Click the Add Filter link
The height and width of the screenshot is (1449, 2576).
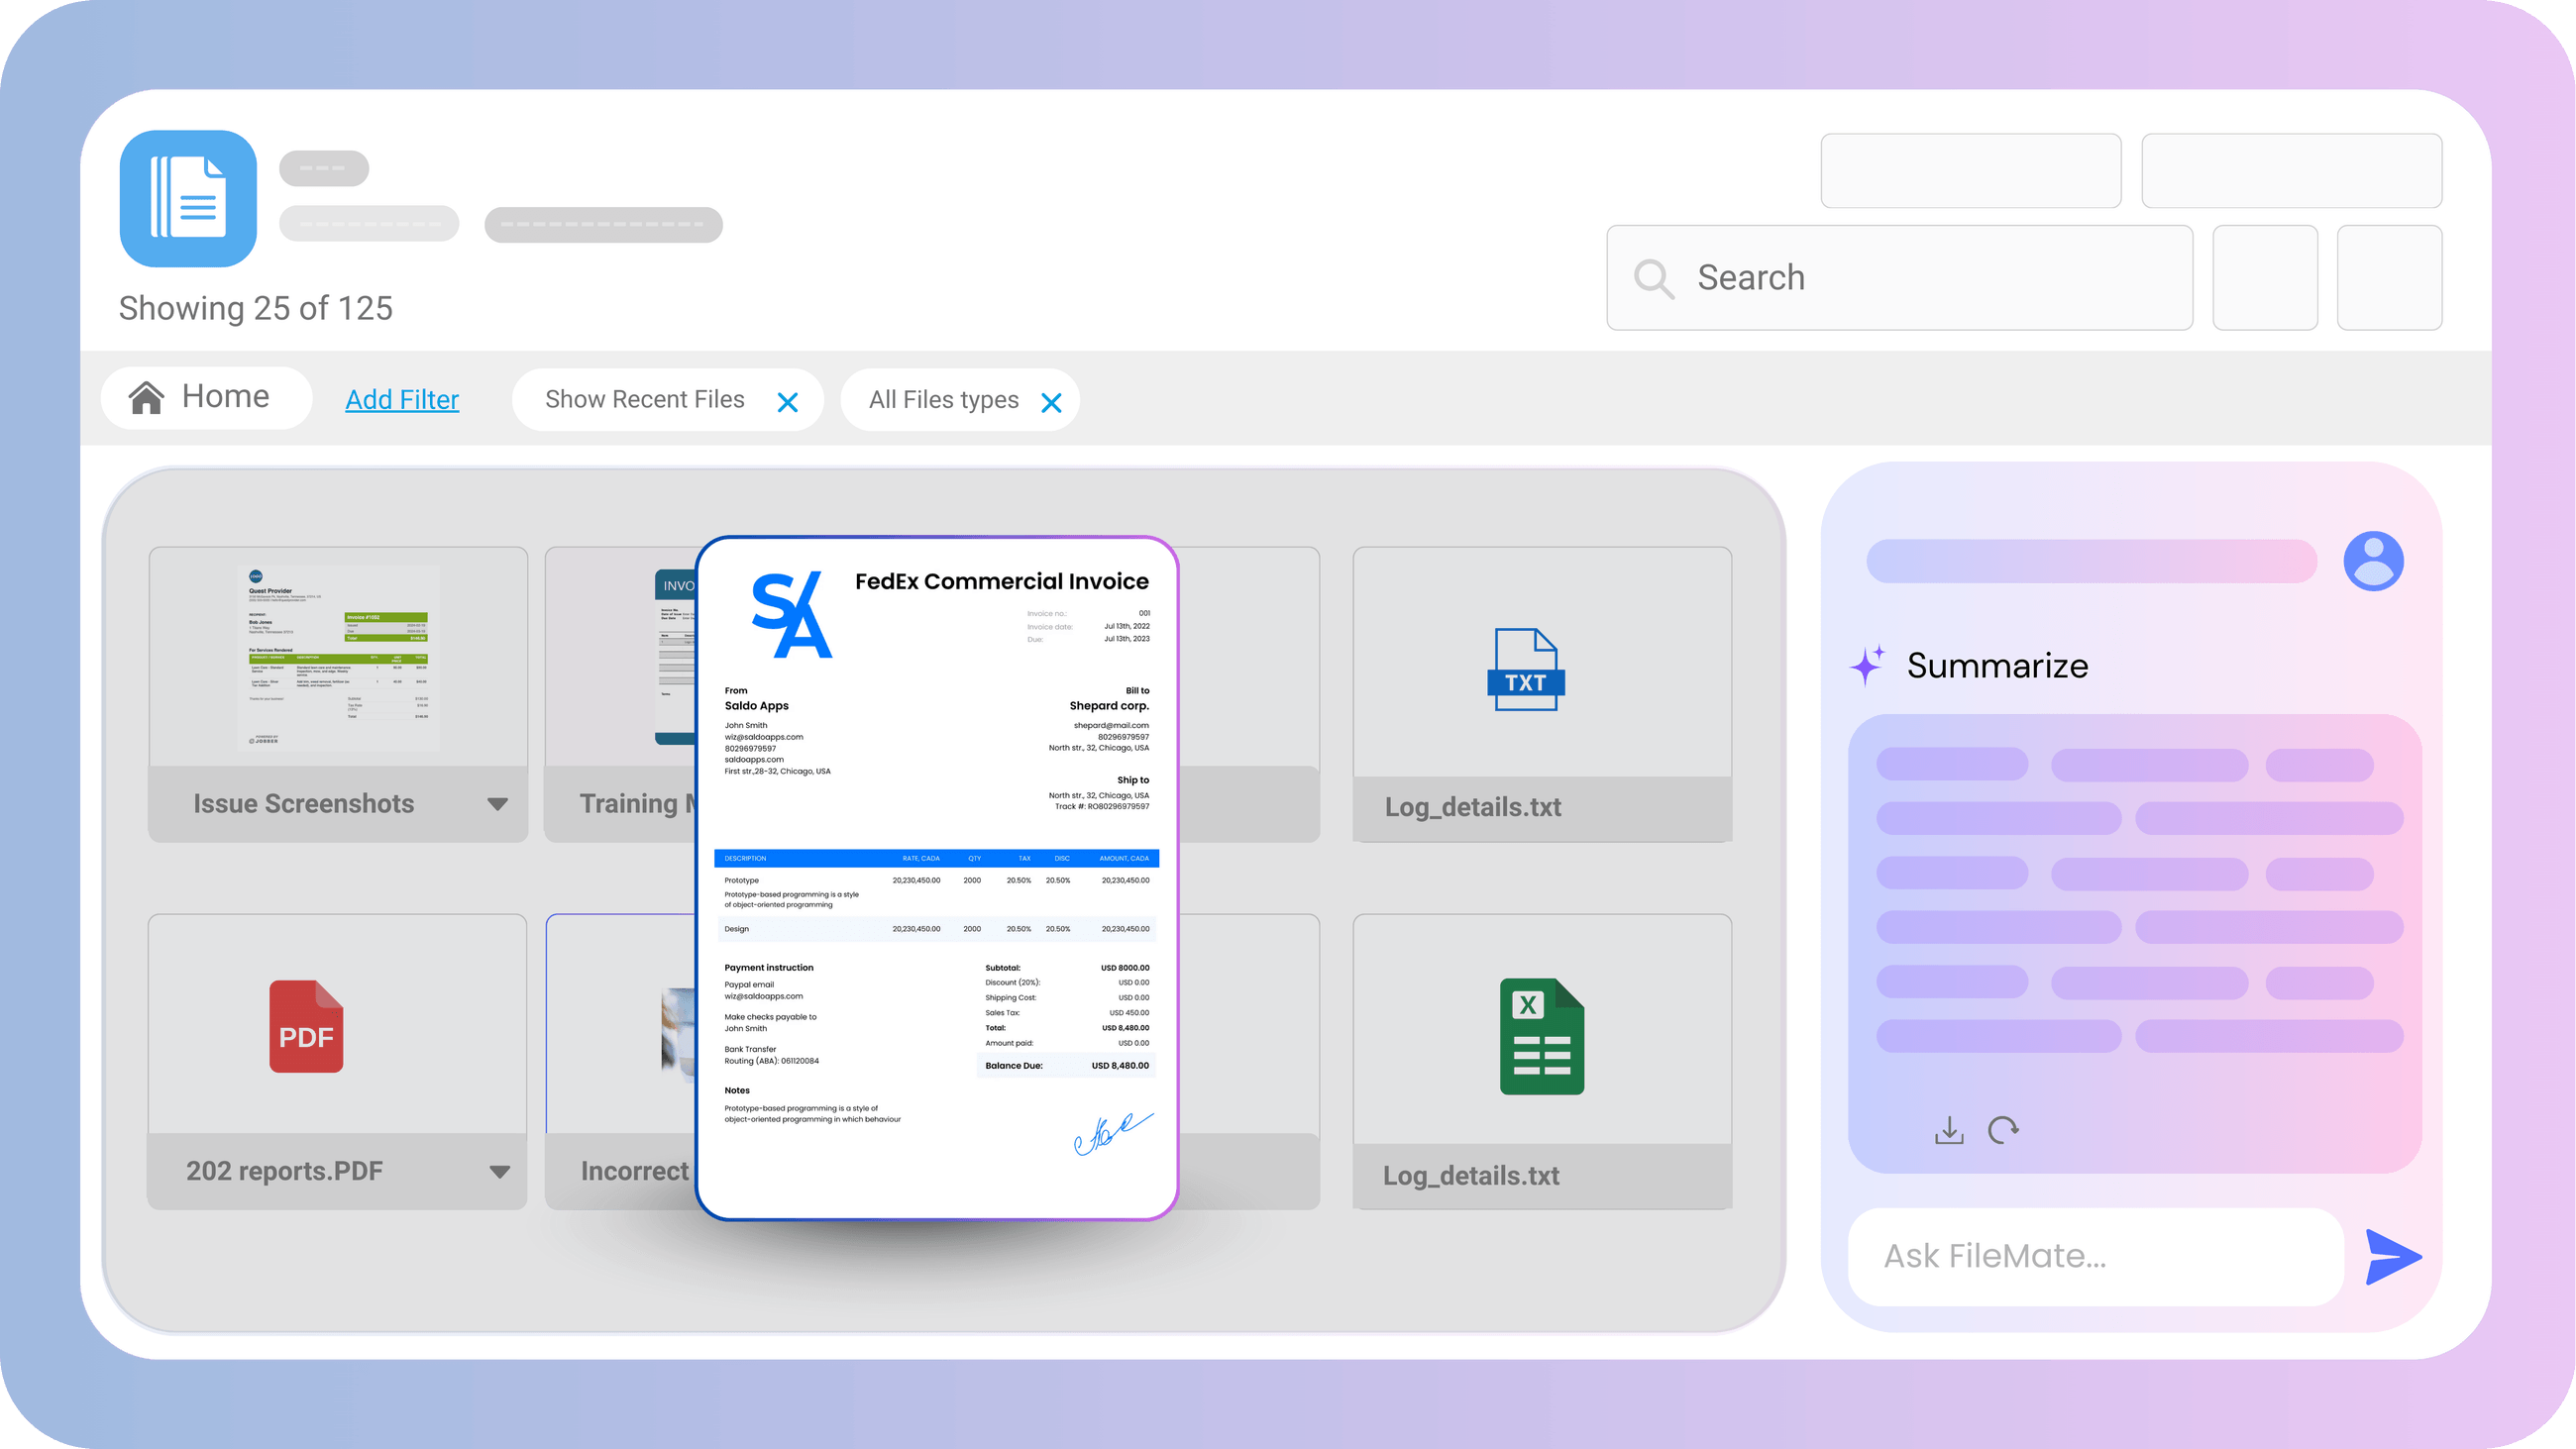click(x=402, y=399)
